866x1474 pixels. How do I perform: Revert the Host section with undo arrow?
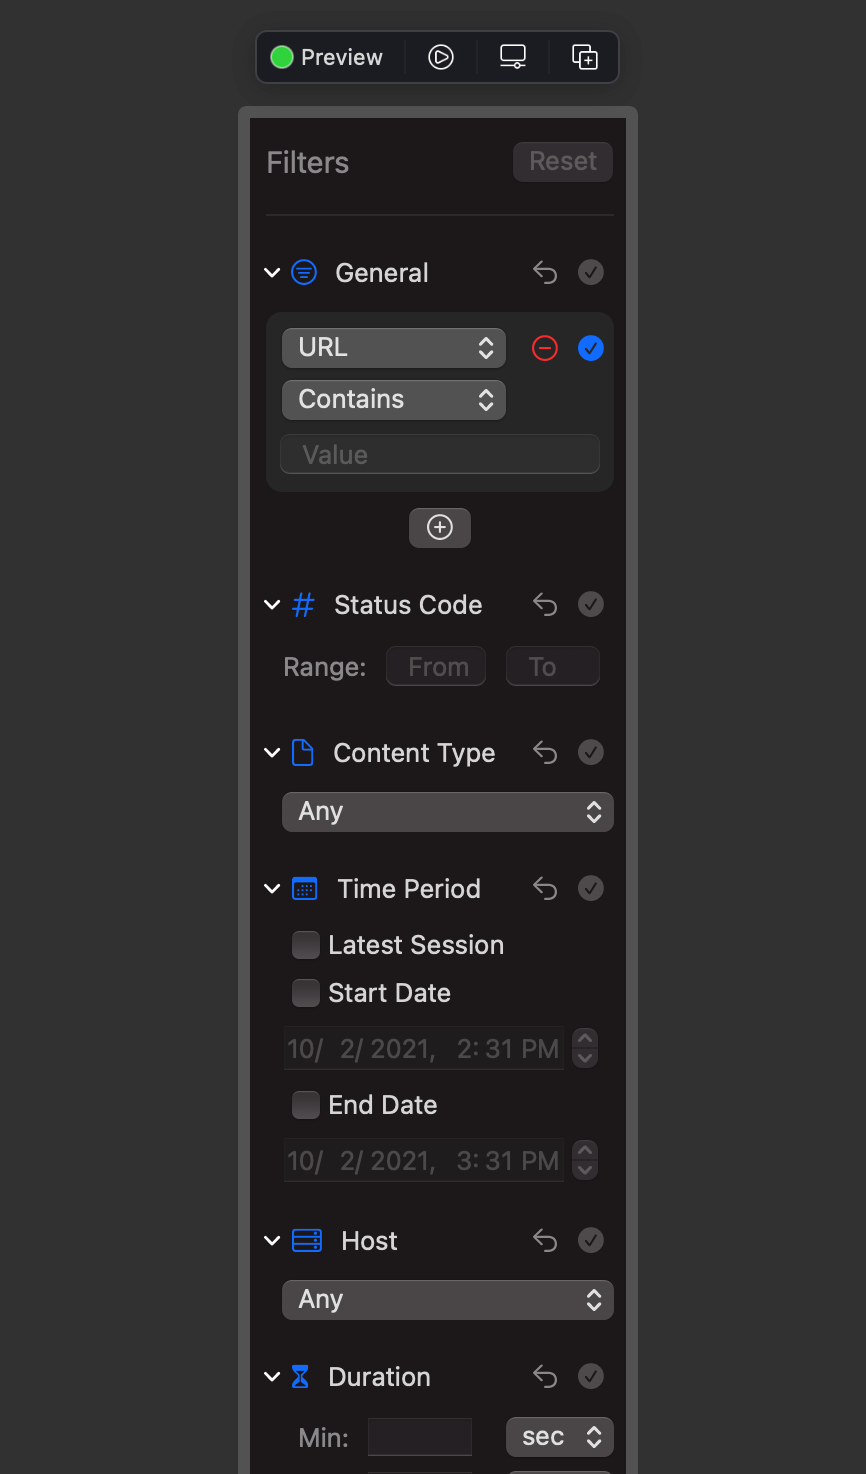point(545,1241)
